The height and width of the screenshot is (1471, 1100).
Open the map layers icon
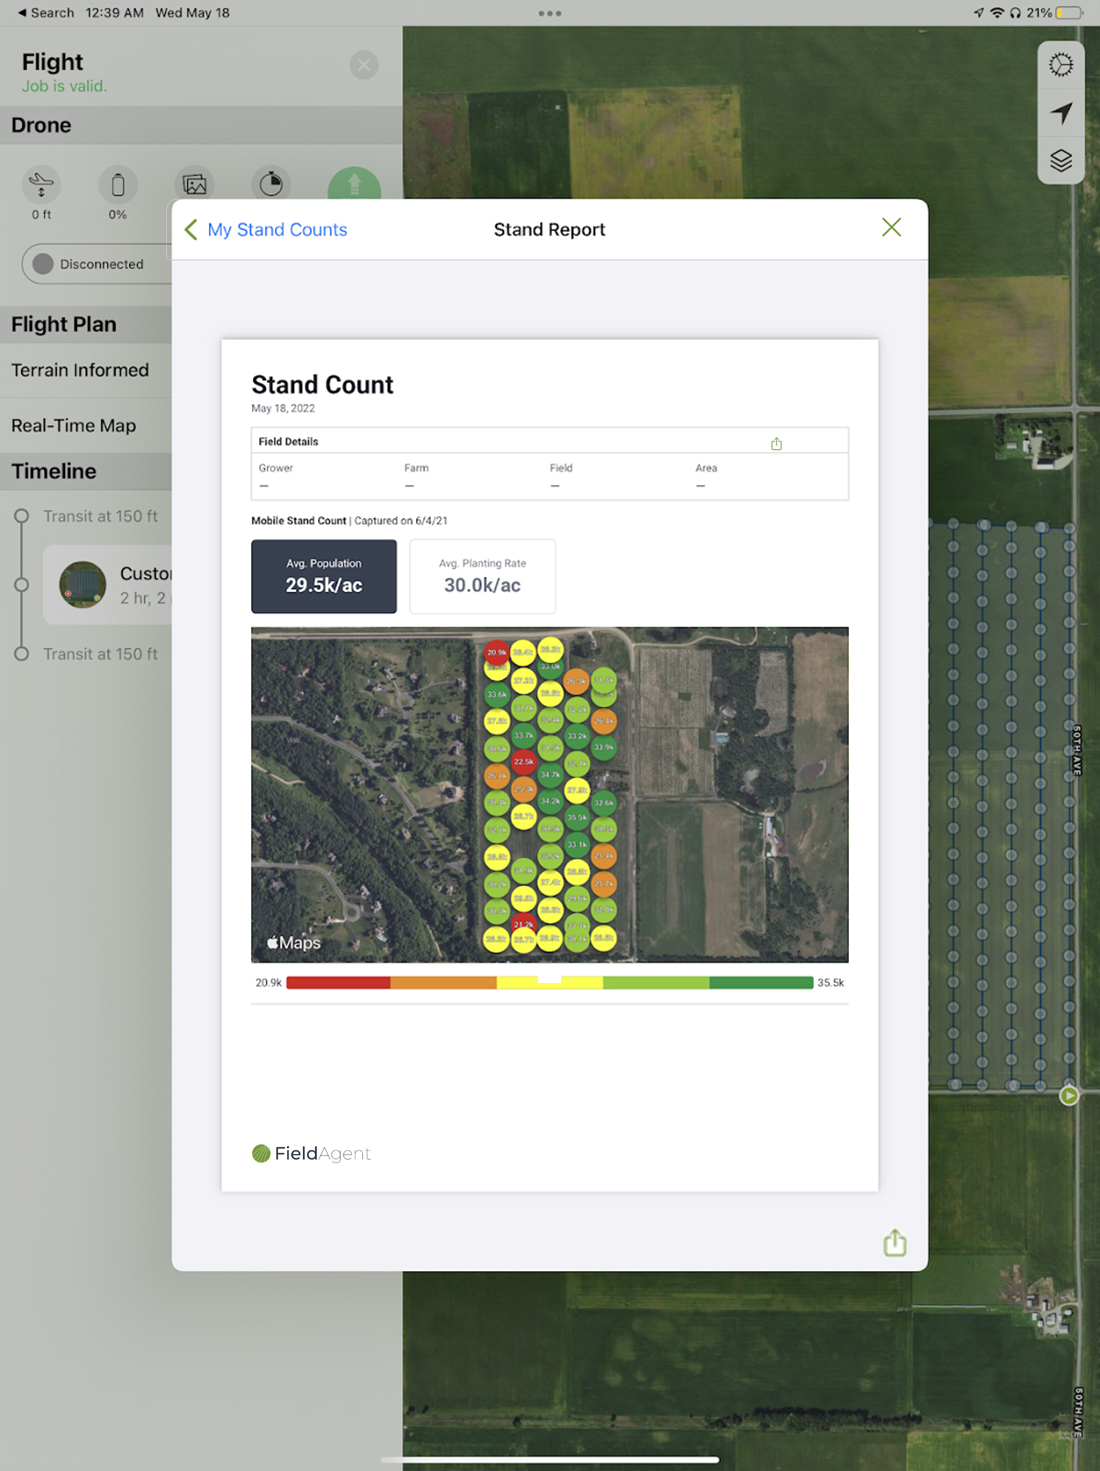tap(1061, 160)
